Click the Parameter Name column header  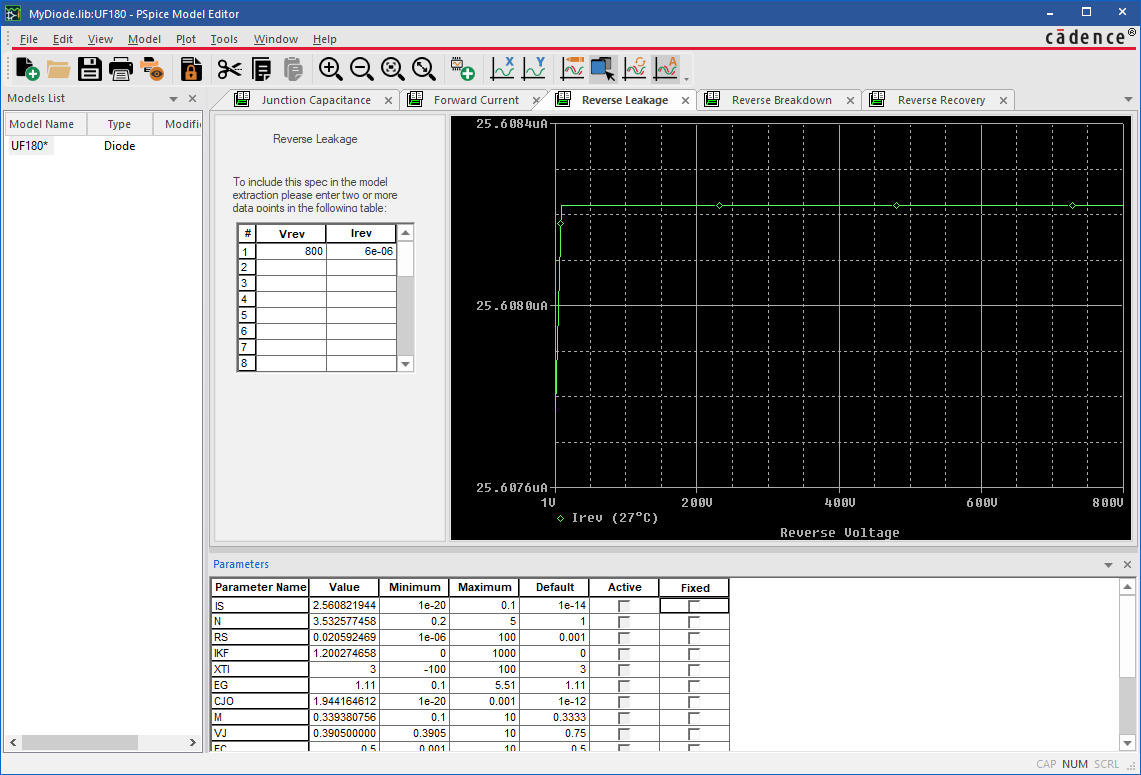pos(261,587)
